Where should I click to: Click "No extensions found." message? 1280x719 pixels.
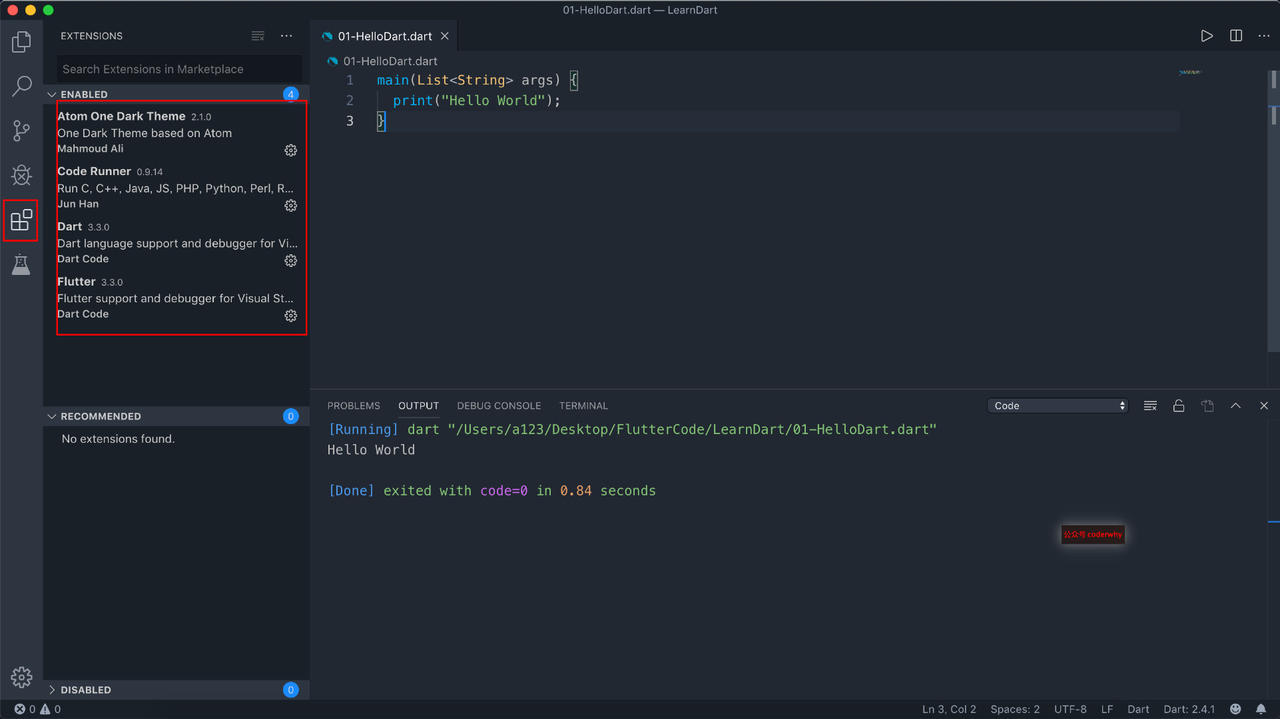click(x=118, y=439)
